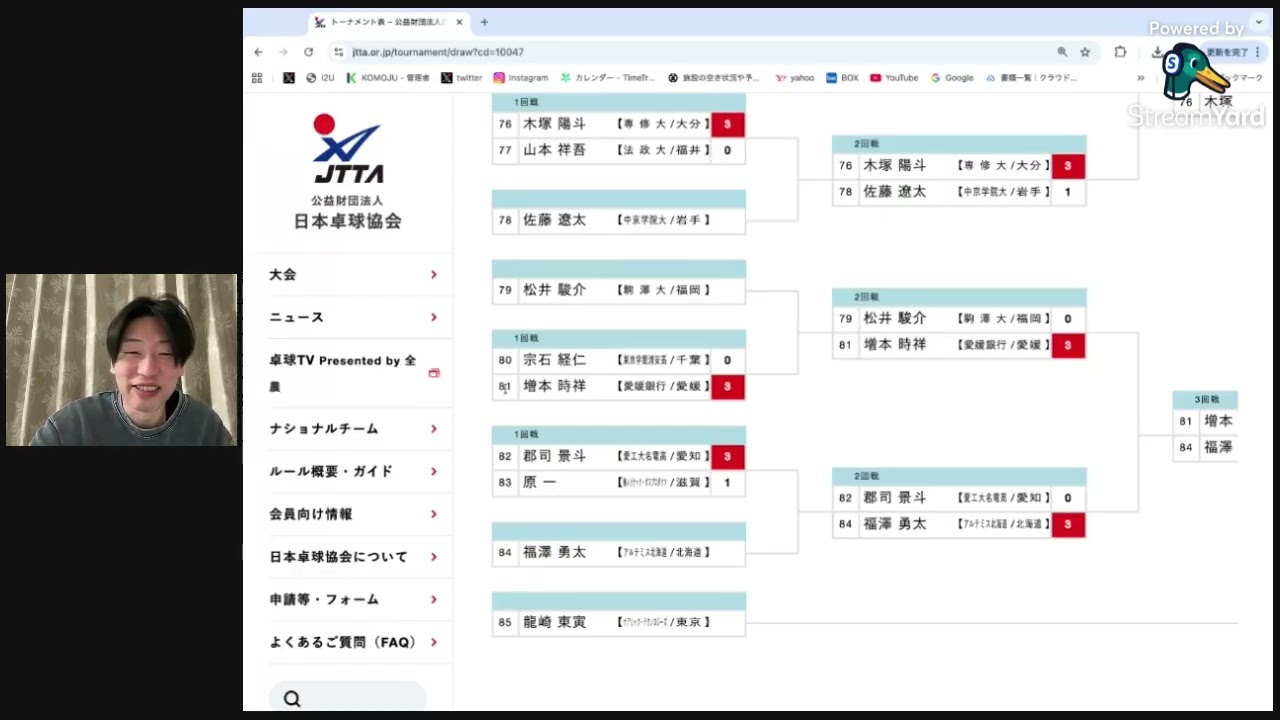
Task: Show more bookmarks with the double chevron
Action: pos(1140,77)
